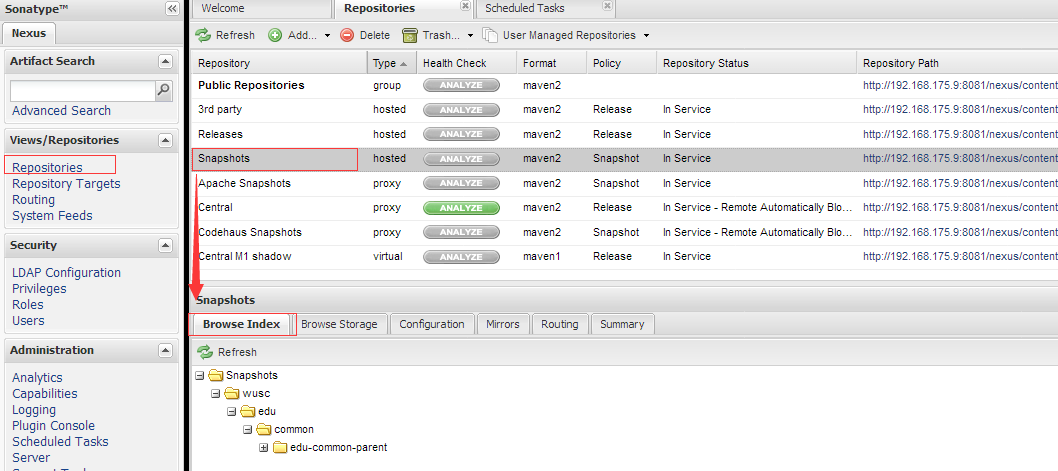This screenshot has height=471, width=1058.
Task: Select the Apache Snapshots repository row
Action: click(625, 184)
